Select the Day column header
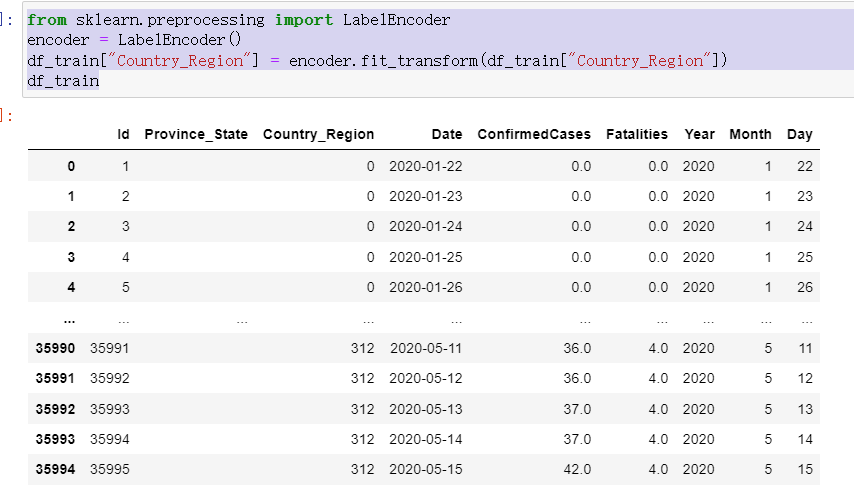 [x=799, y=134]
